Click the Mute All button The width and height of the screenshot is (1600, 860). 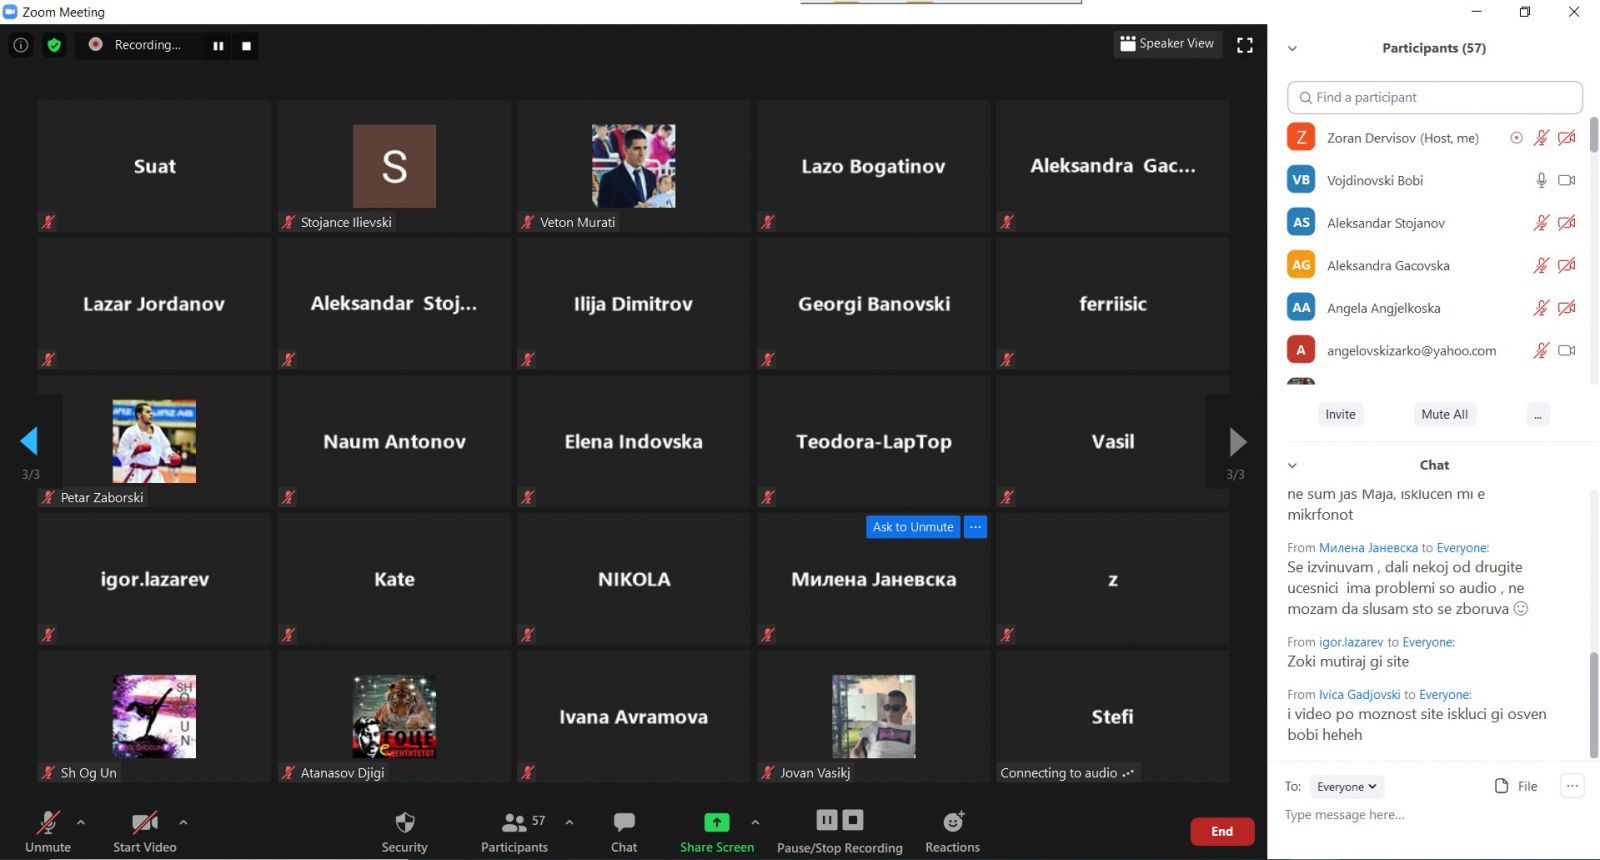1444,414
